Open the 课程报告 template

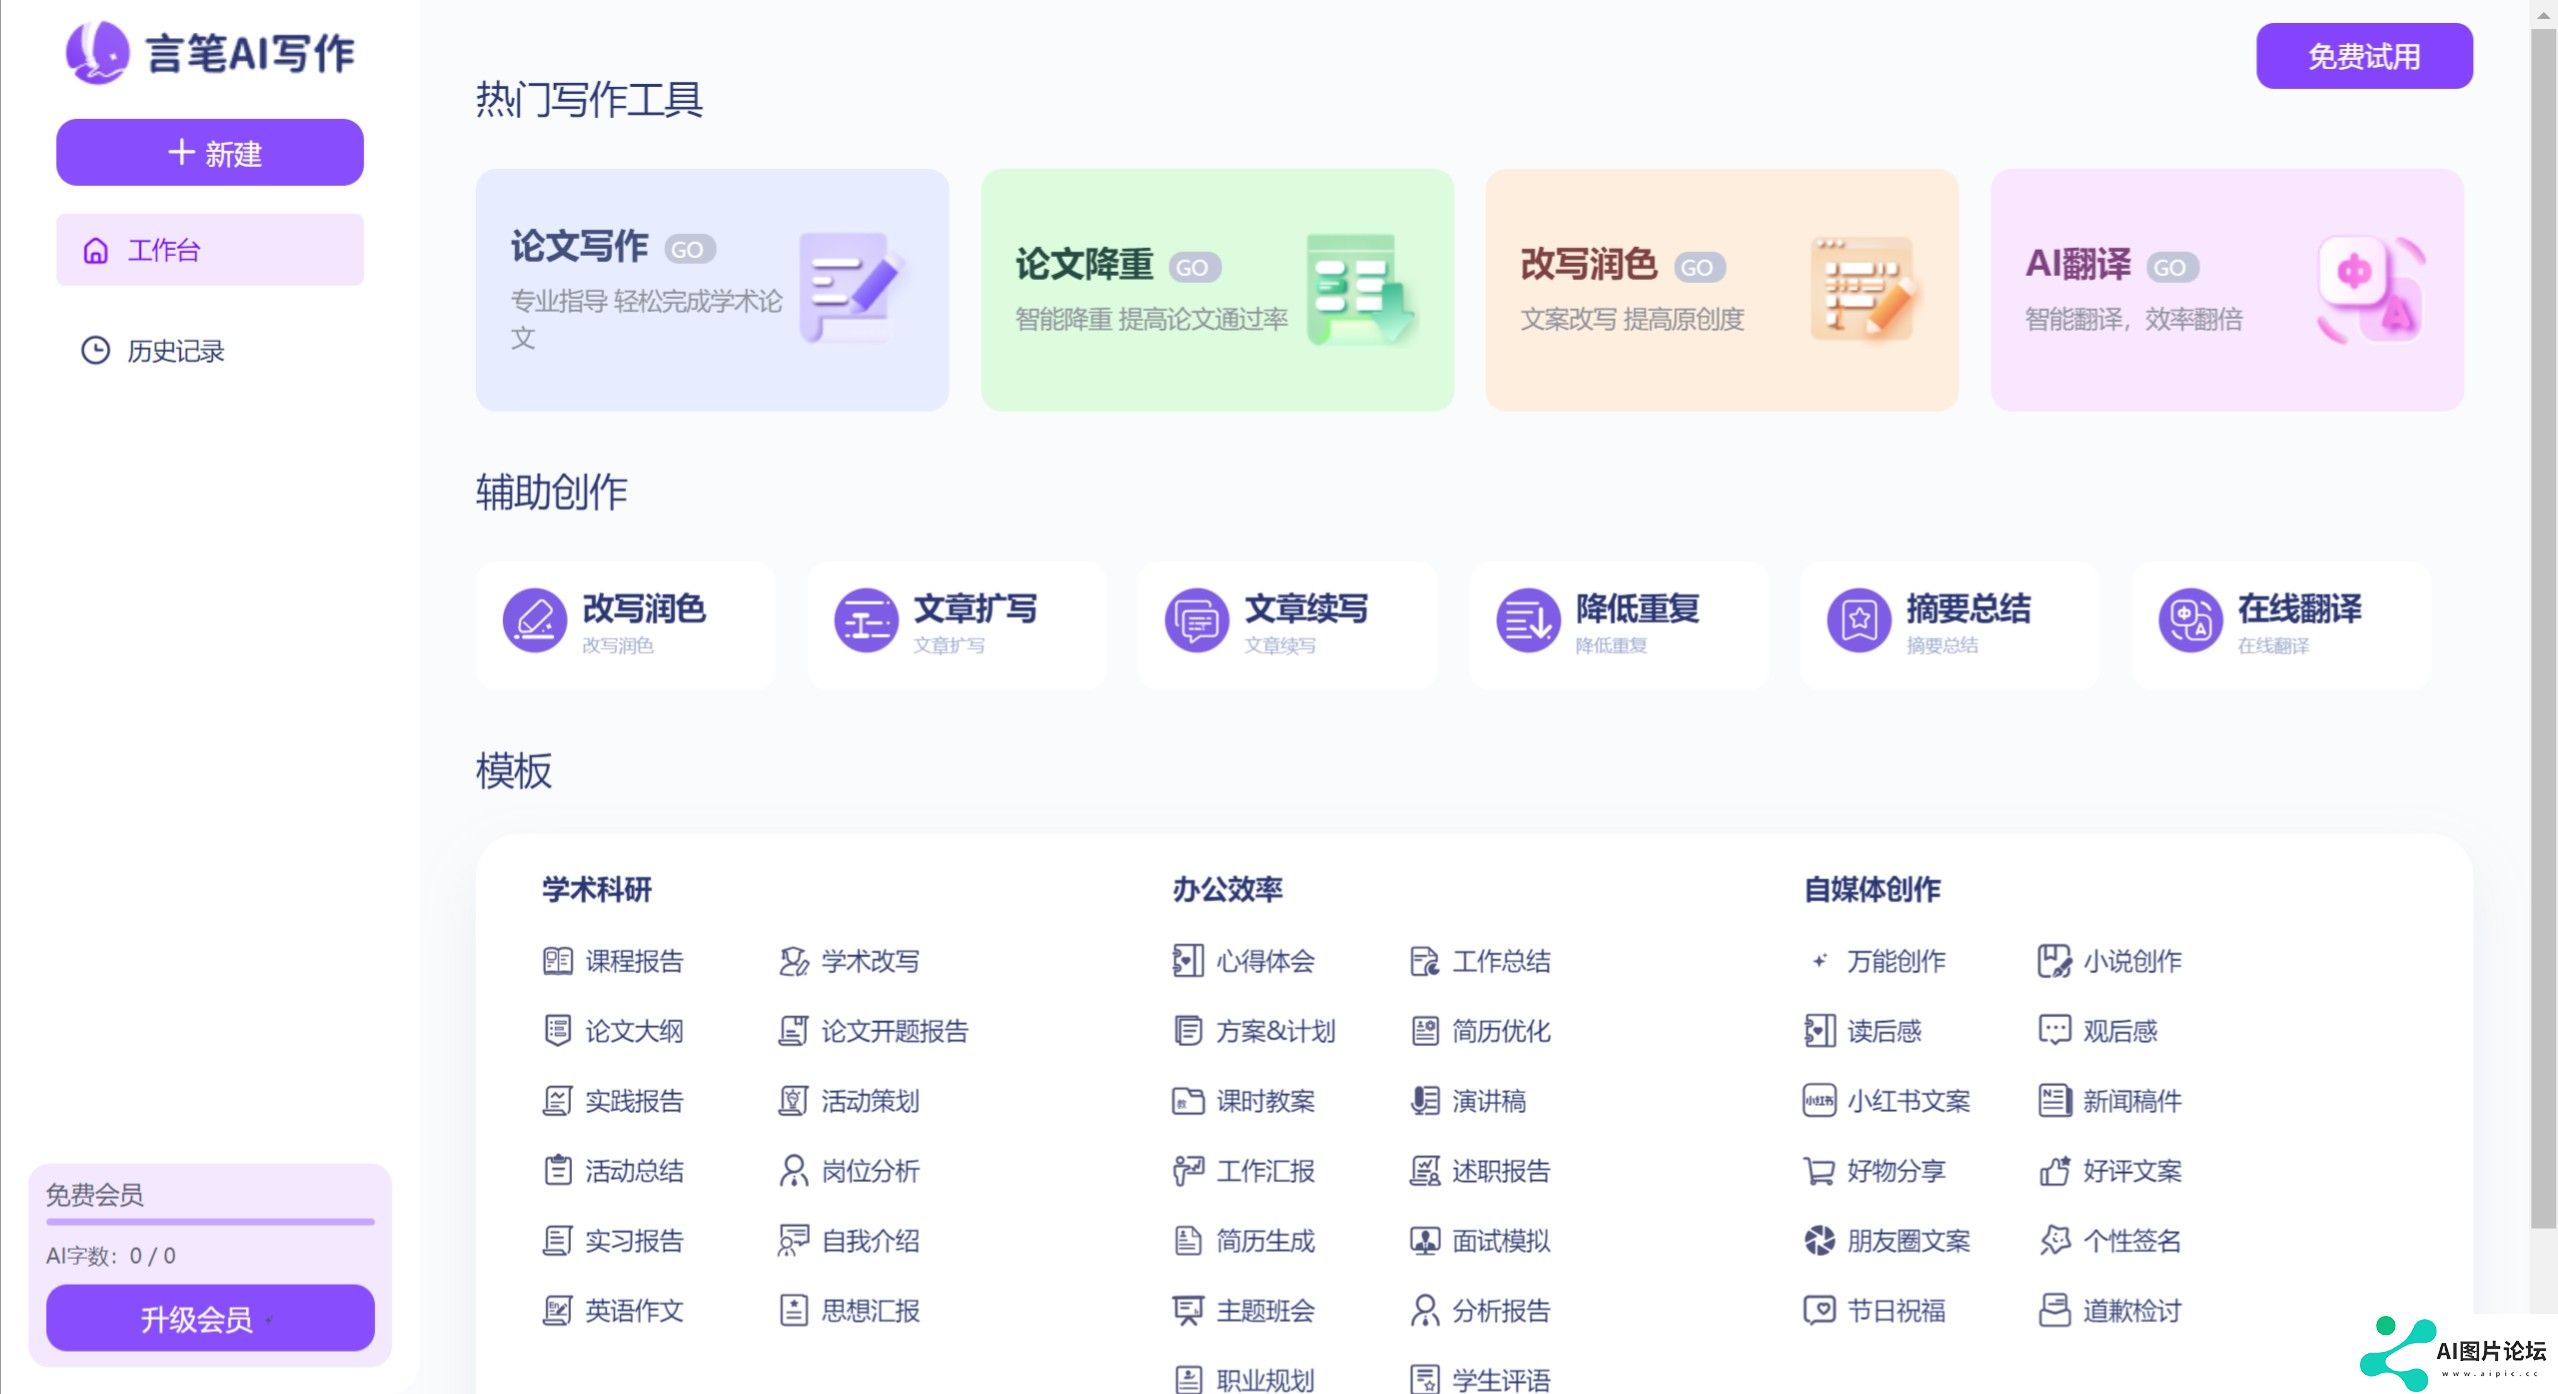(613, 961)
